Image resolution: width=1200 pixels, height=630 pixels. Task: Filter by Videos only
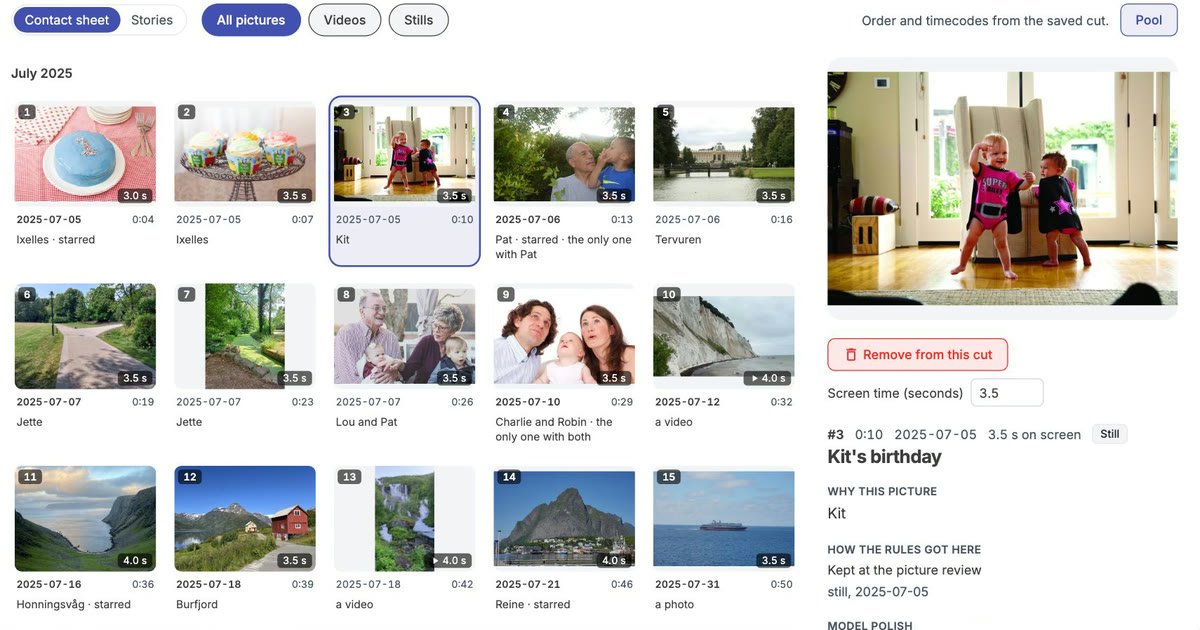click(x=345, y=20)
